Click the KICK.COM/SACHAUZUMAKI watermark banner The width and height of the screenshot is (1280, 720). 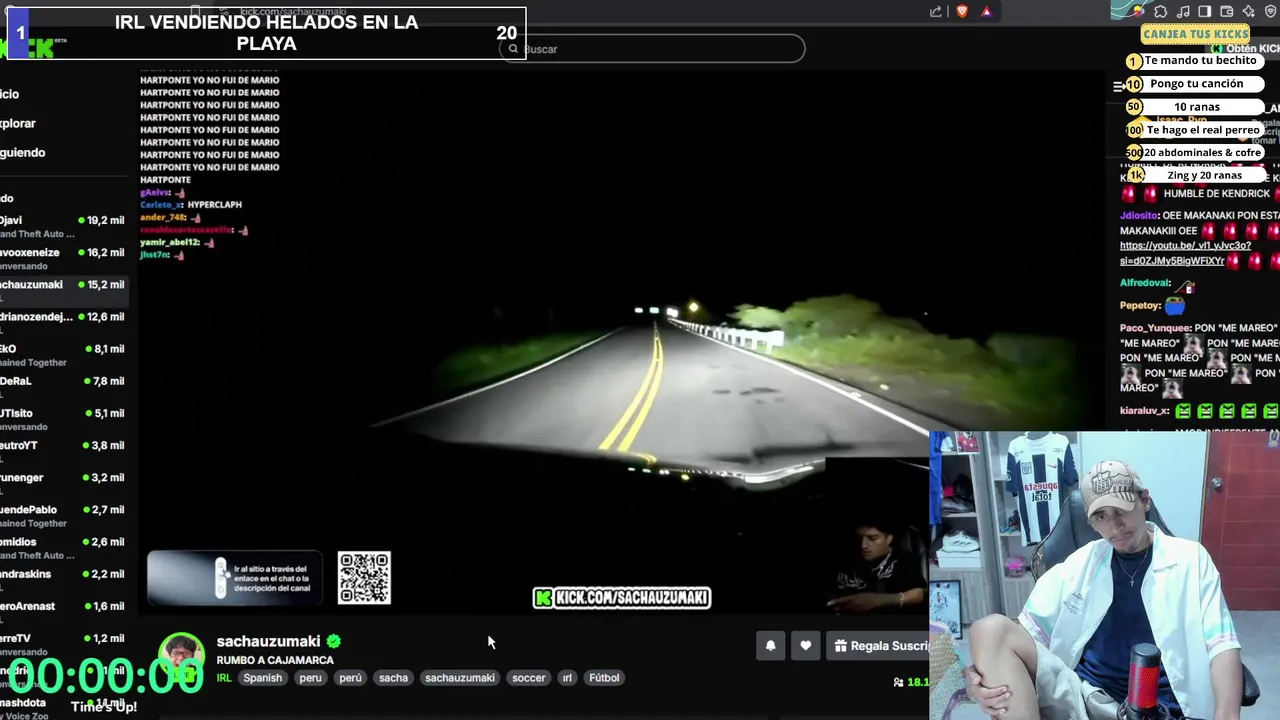coord(622,598)
